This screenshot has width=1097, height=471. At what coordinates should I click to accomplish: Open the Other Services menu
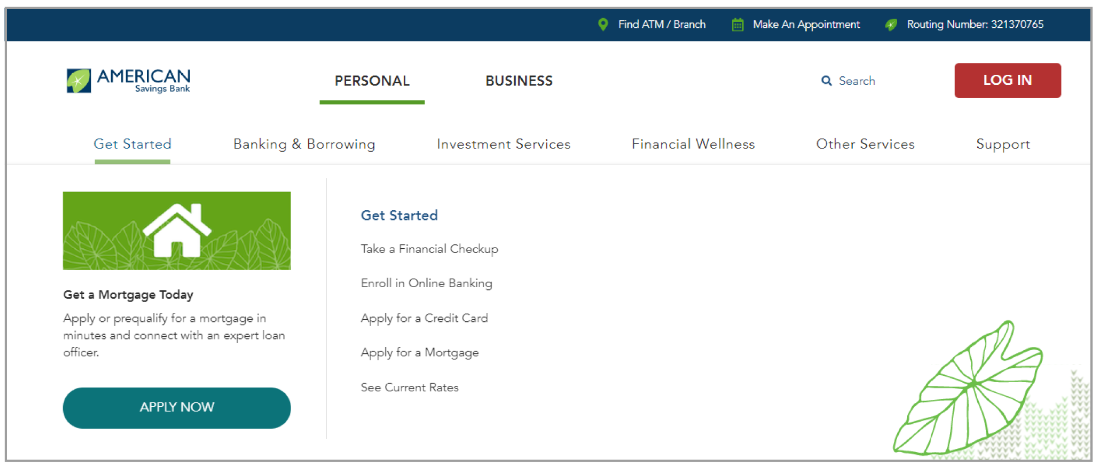[865, 144]
